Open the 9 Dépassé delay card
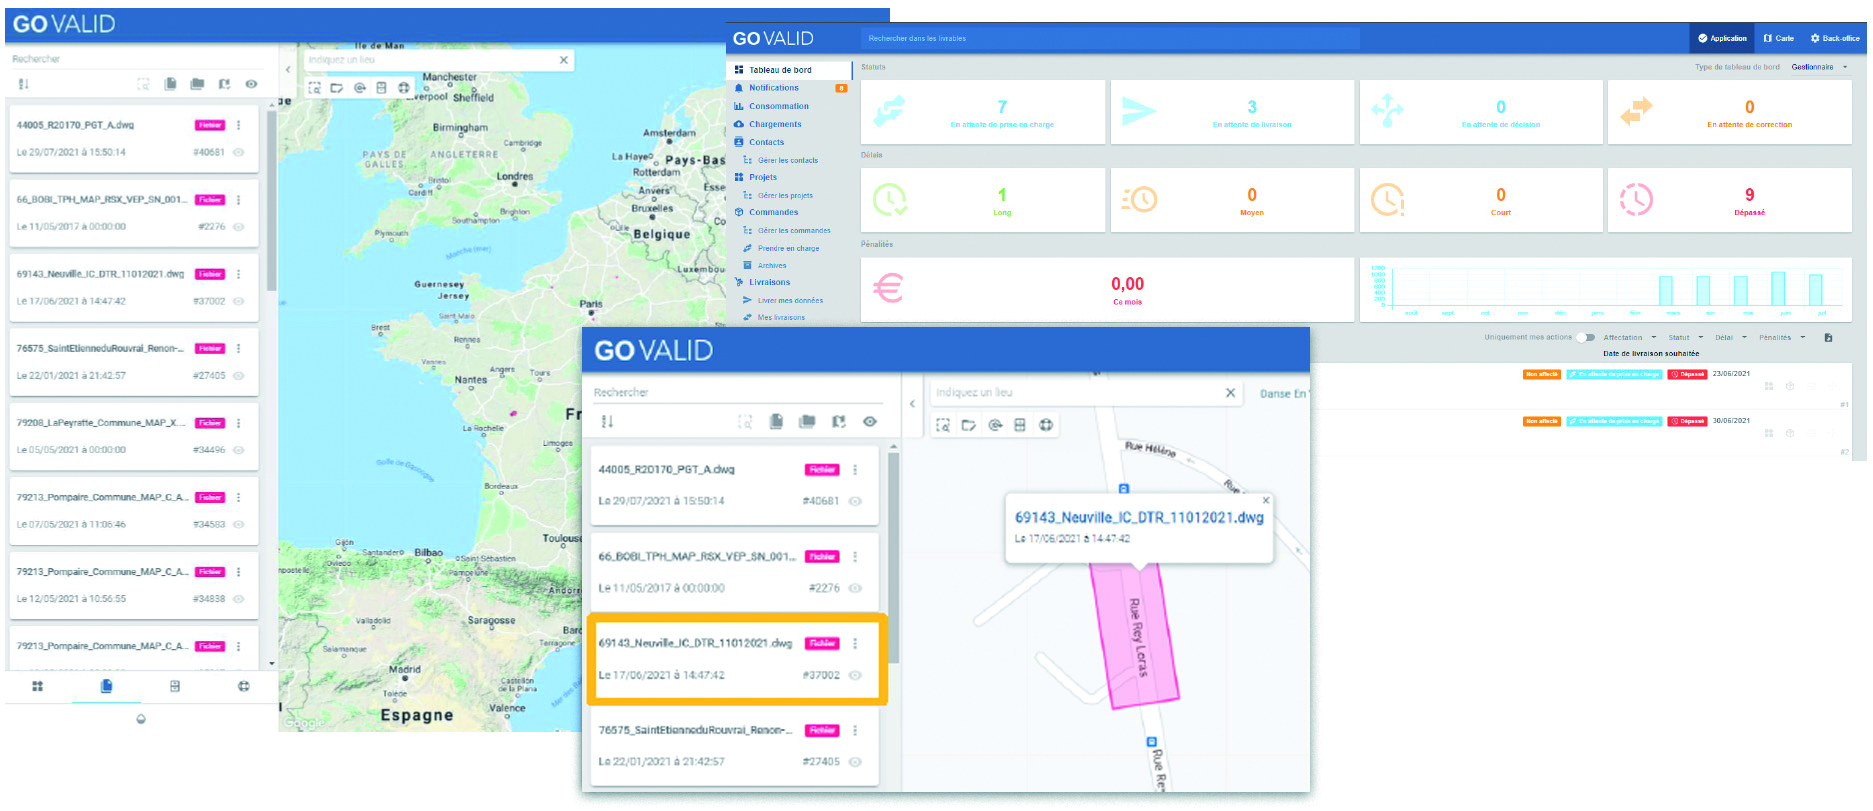 (1730, 200)
